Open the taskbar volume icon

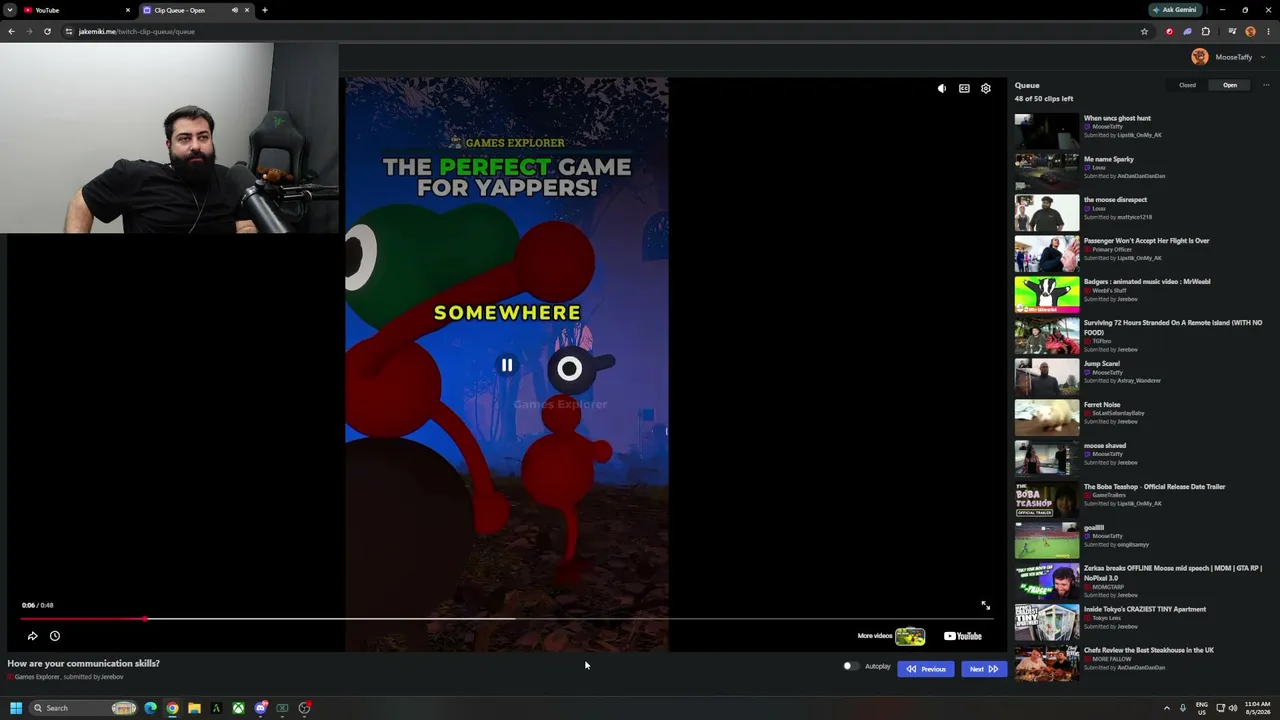click(1233, 708)
